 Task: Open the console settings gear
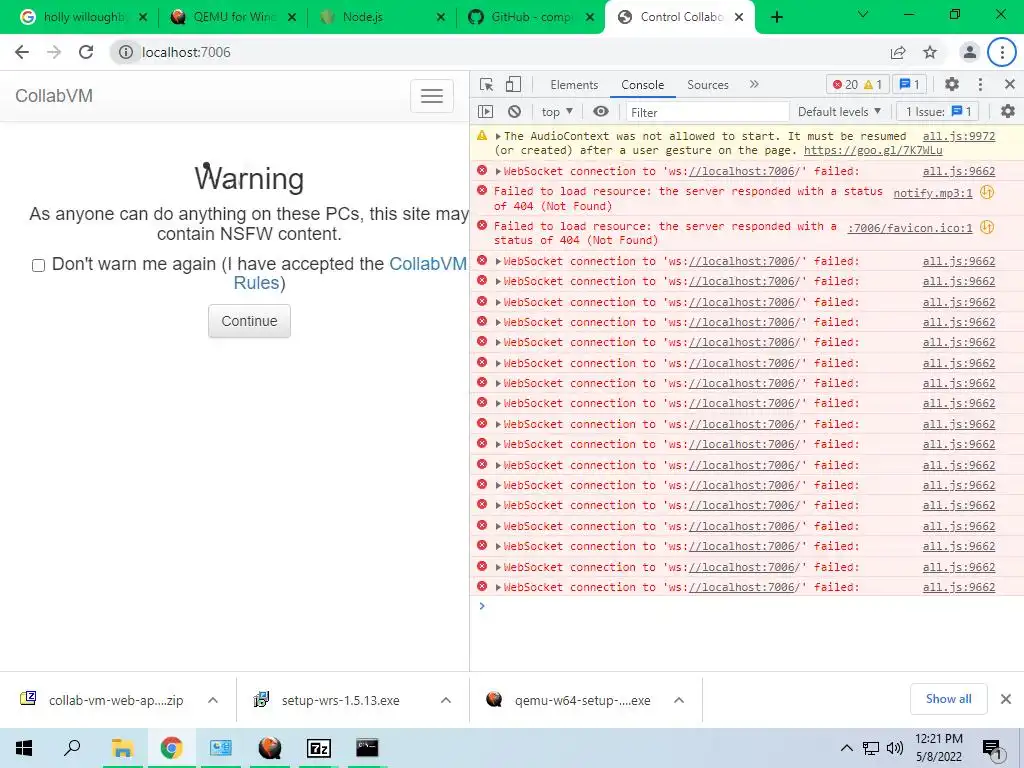[1008, 112]
